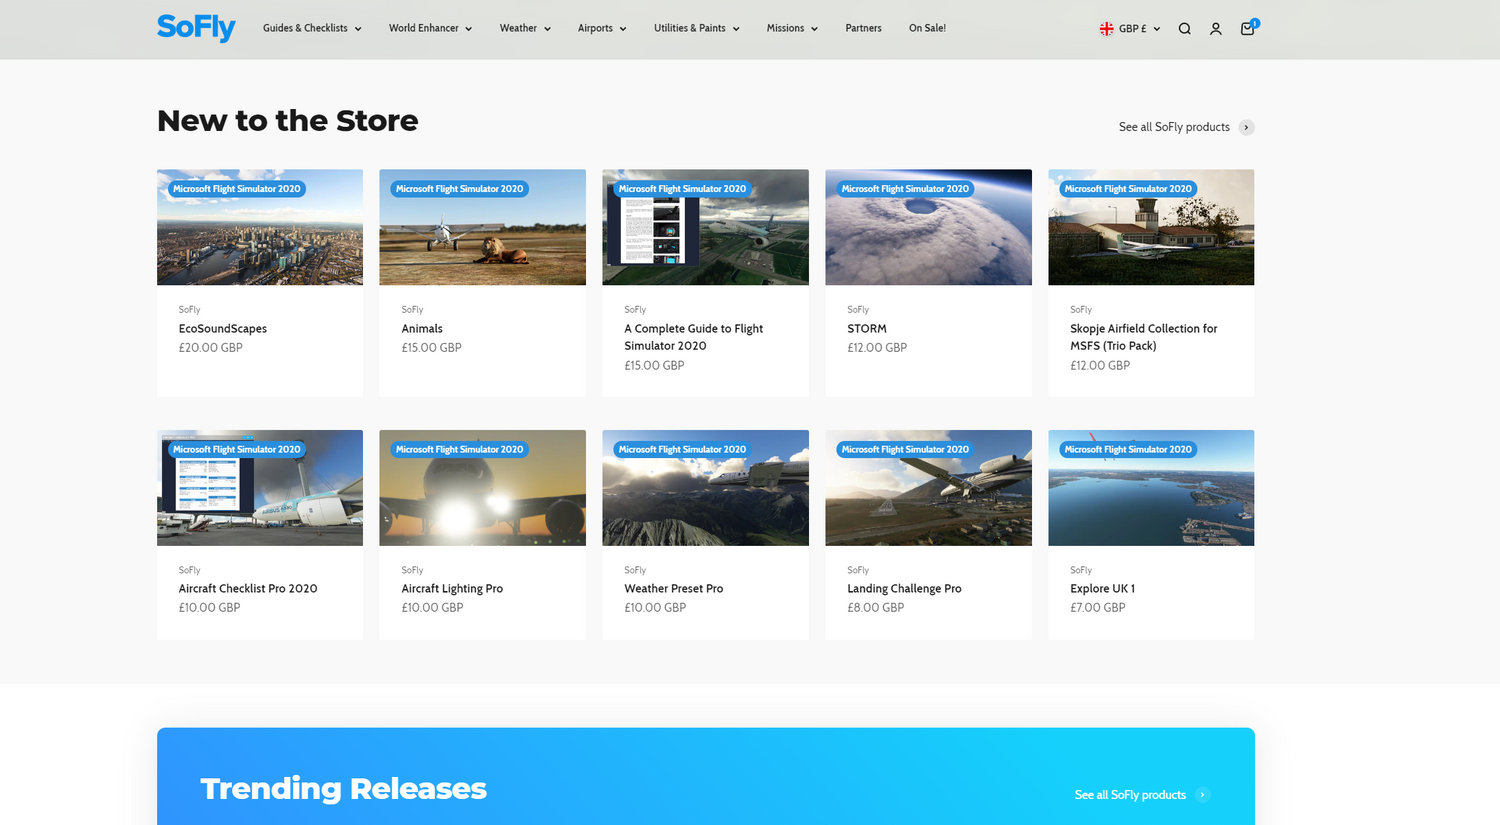Expand the Weather dropdown
This screenshot has height=825, width=1500.
[524, 28]
